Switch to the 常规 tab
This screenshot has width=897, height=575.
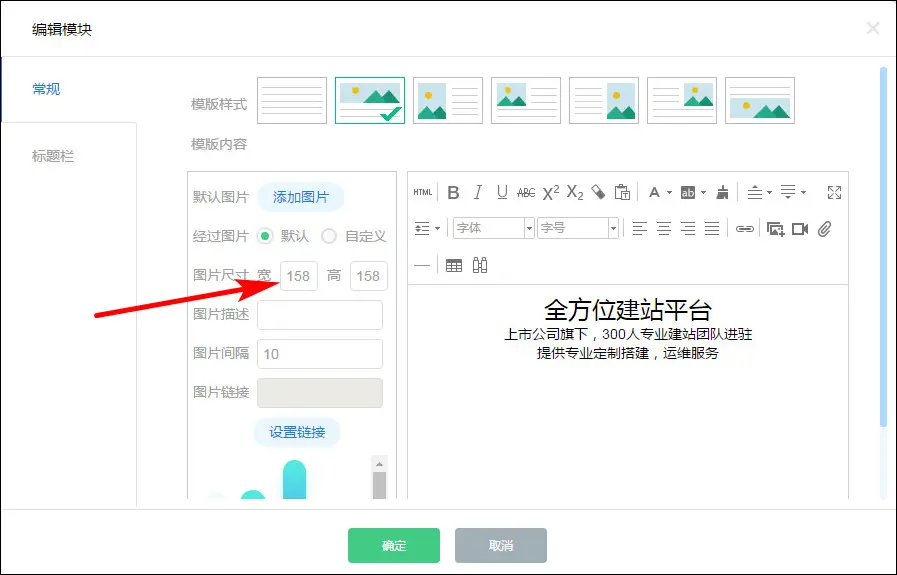pos(46,89)
